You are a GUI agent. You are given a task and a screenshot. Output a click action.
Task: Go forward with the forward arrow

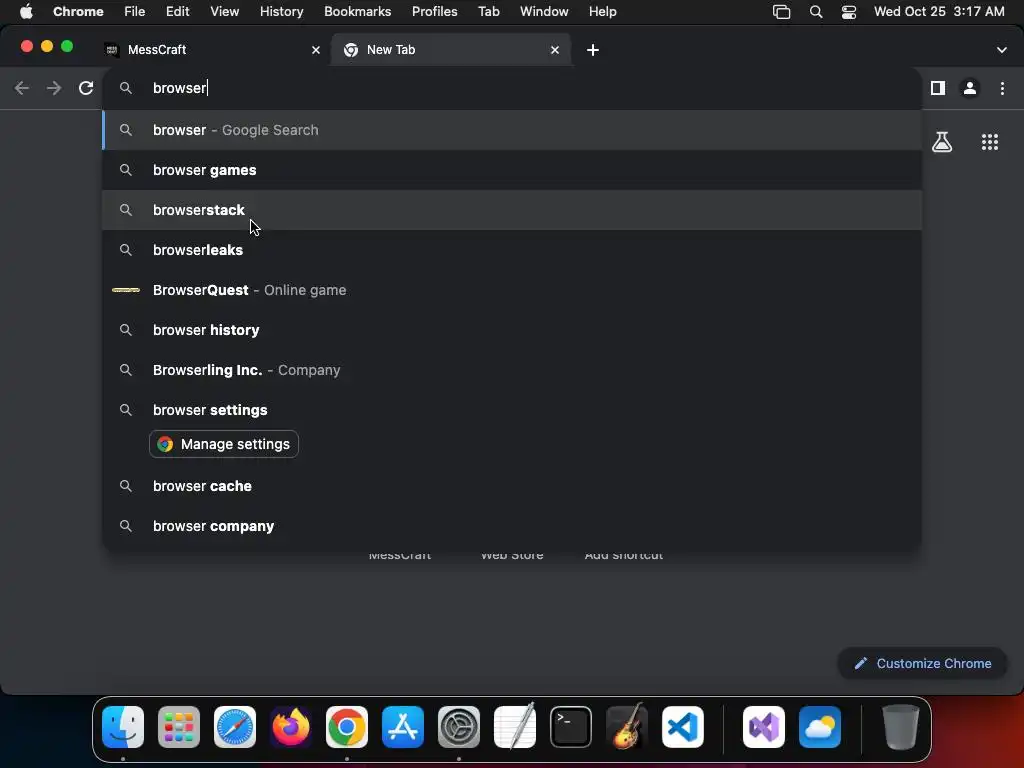[54, 88]
